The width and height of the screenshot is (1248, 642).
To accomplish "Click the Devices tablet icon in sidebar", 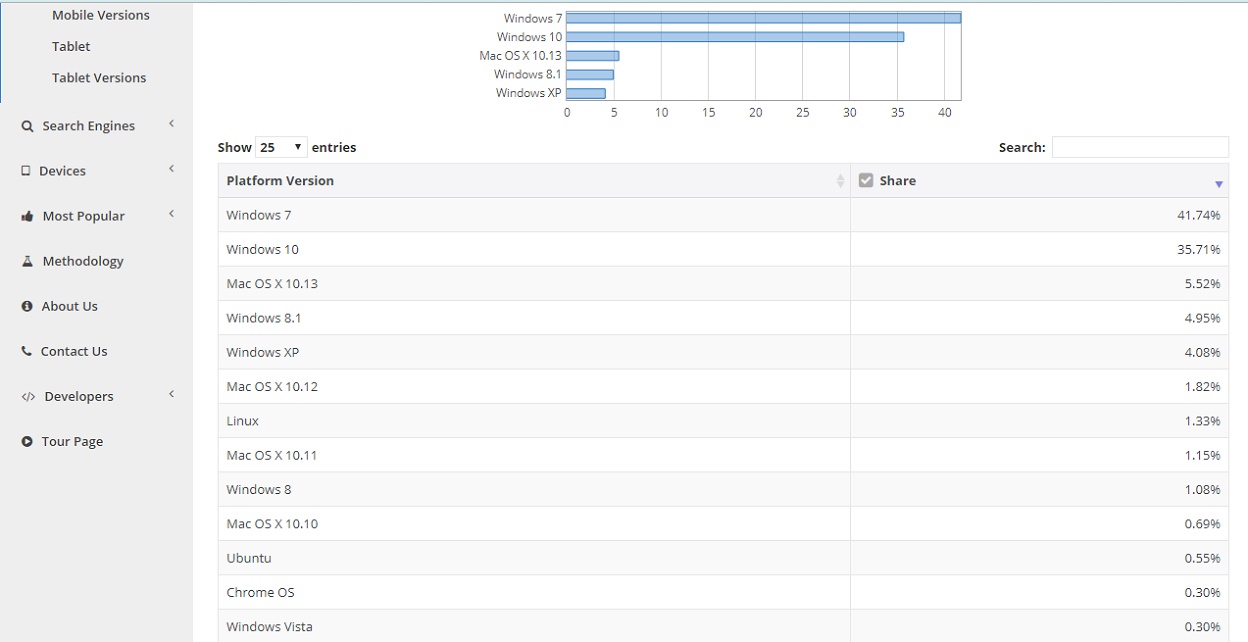I will (x=26, y=171).
